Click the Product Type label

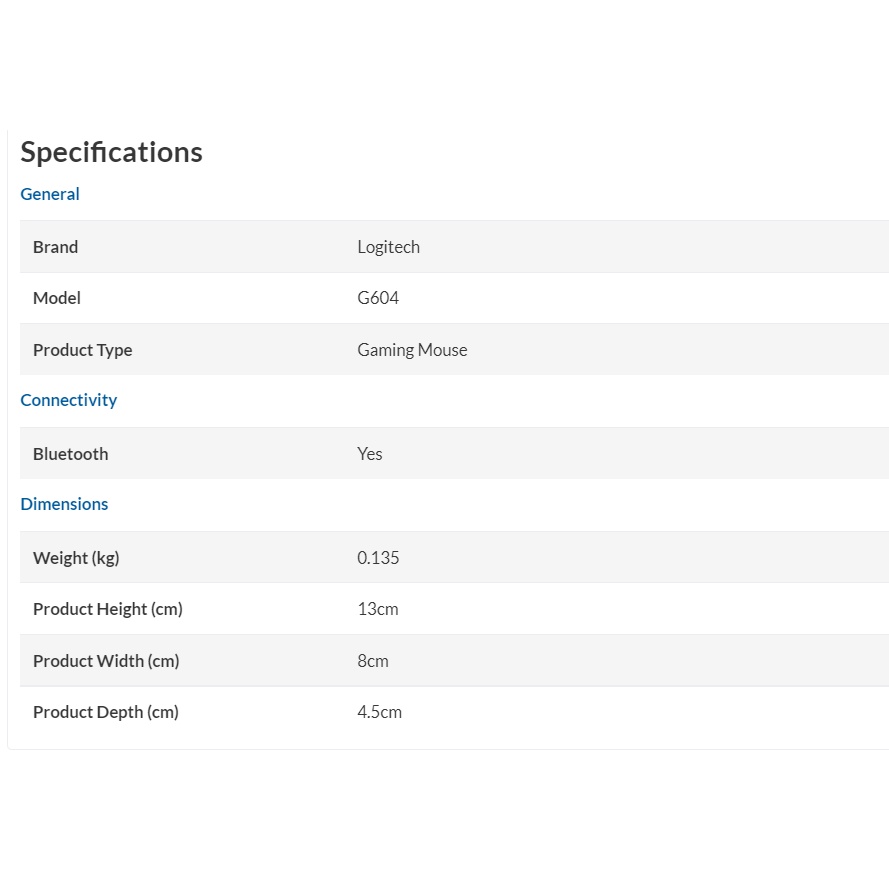pyautogui.click(x=82, y=350)
